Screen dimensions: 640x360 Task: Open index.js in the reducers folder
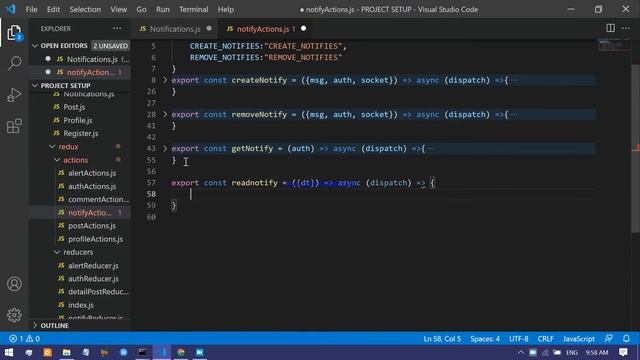click(x=81, y=305)
